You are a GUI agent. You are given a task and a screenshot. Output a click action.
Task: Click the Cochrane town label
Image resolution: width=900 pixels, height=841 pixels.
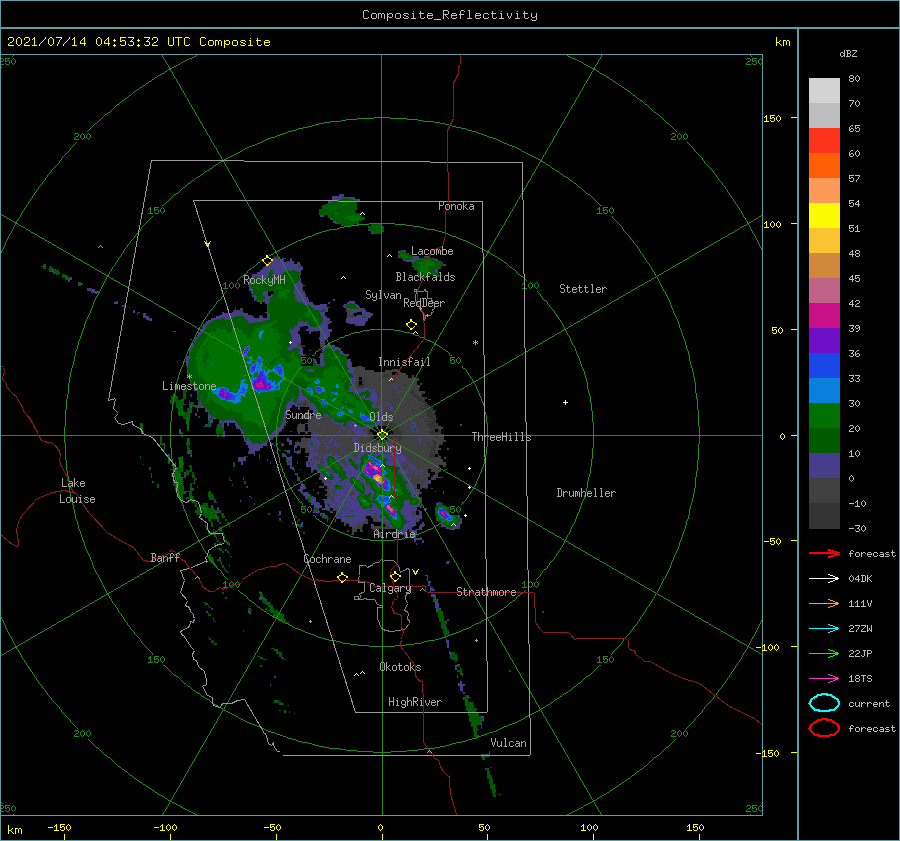click(327, 559)
